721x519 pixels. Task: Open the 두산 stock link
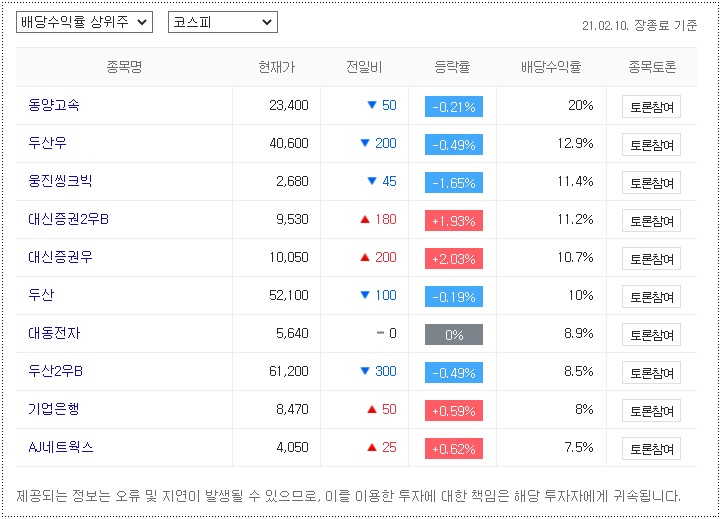(x=41, y=295)
